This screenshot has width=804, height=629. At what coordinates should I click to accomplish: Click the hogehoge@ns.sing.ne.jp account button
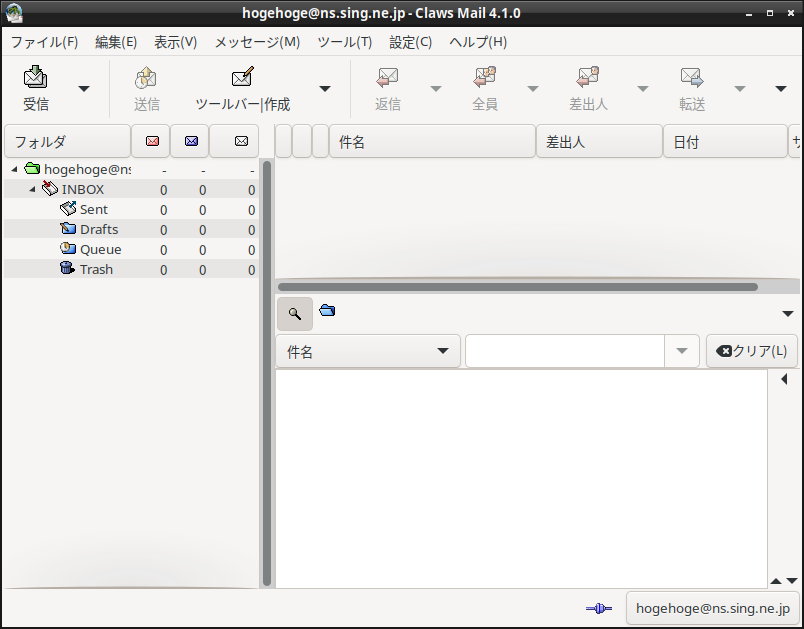[x=713, y=608]
